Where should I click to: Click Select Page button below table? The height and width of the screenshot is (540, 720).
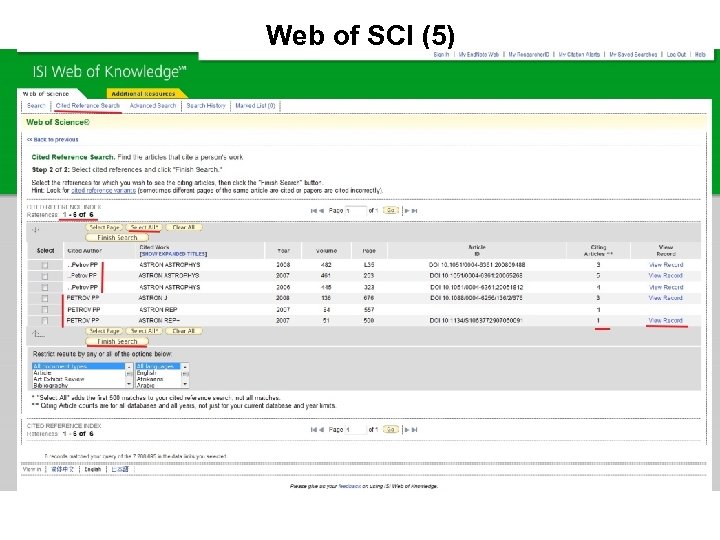click(x=104, y=331)
